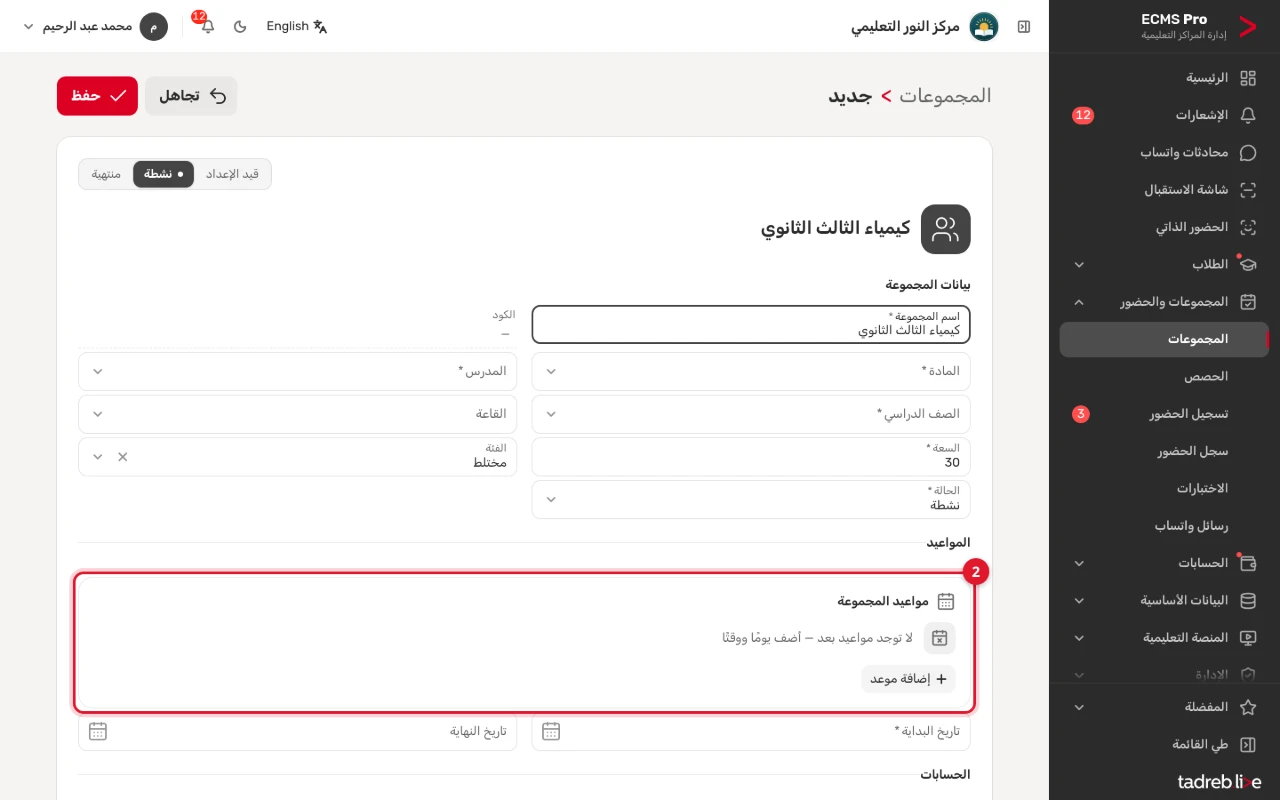
Task: Toggle dark mode with the moon icon
Action: tap(240, 26)
